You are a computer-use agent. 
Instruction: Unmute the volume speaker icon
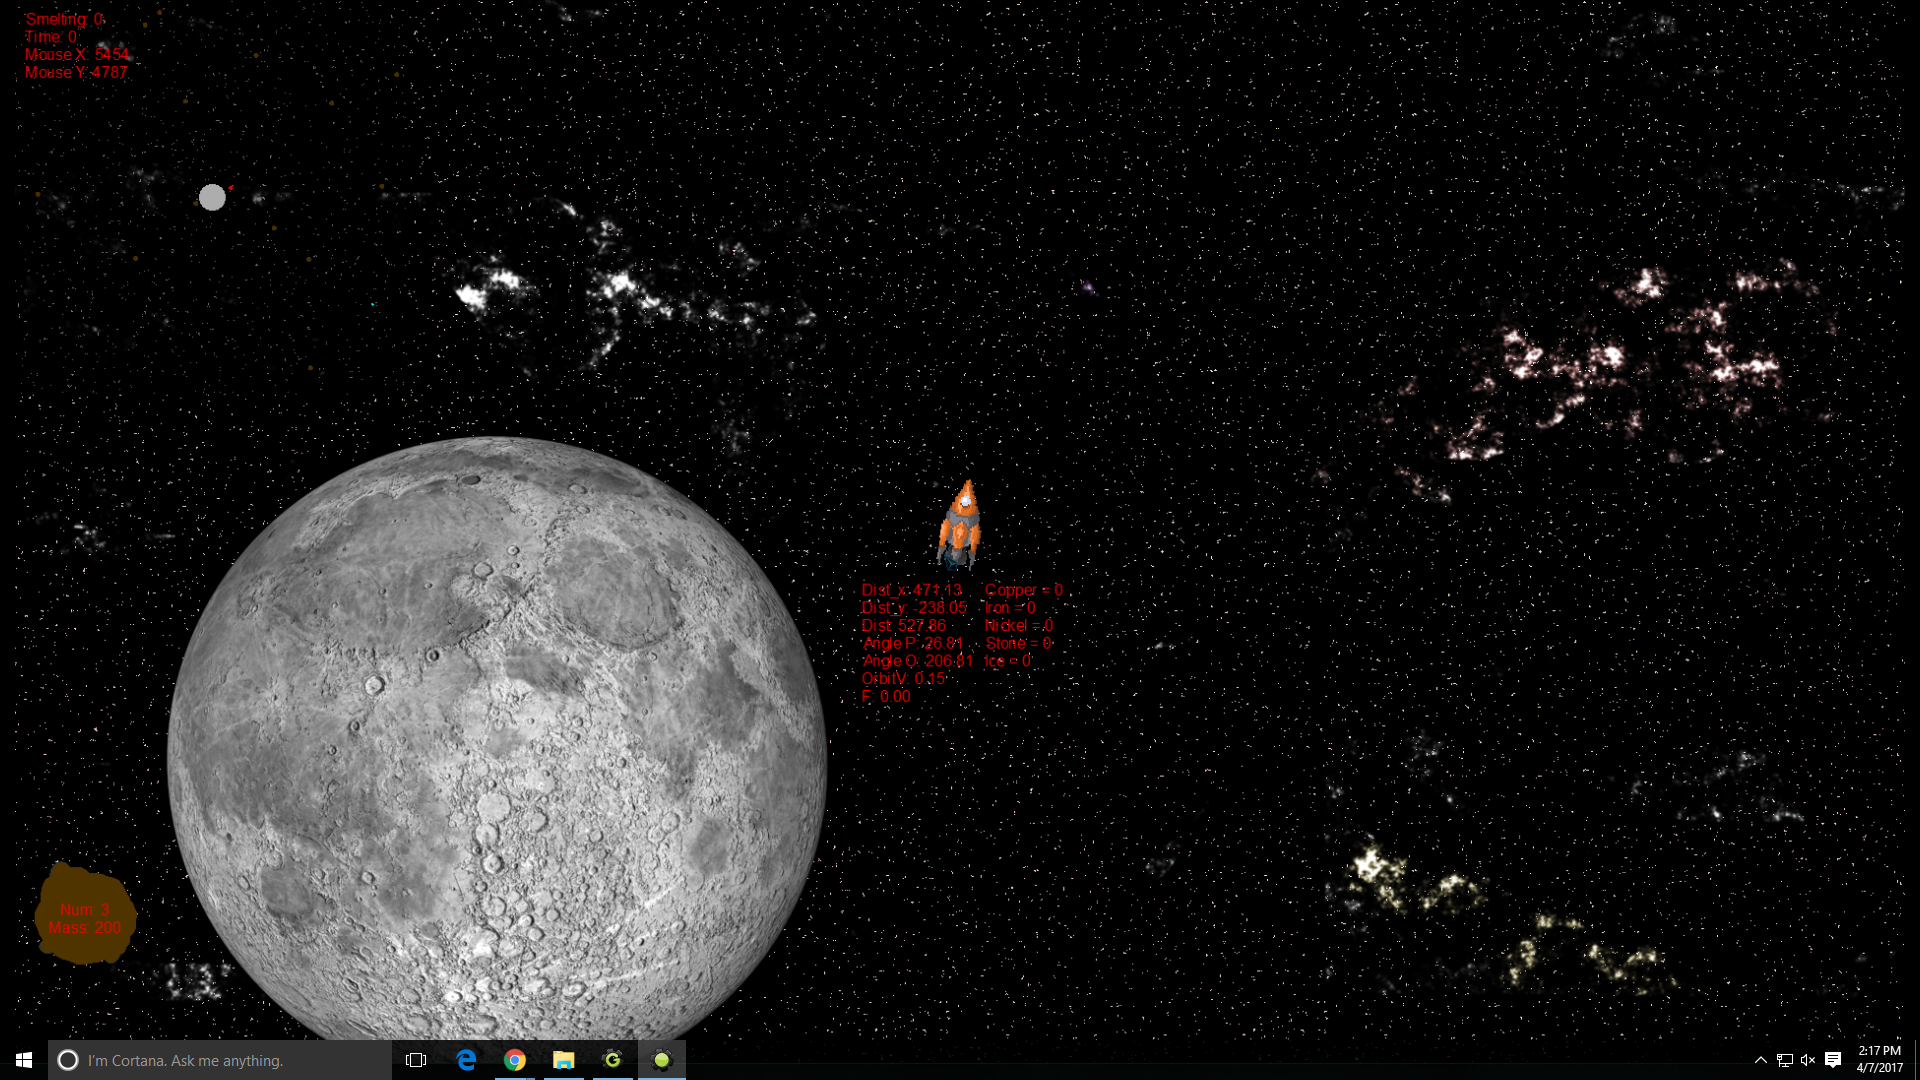click(1808, 1060)
